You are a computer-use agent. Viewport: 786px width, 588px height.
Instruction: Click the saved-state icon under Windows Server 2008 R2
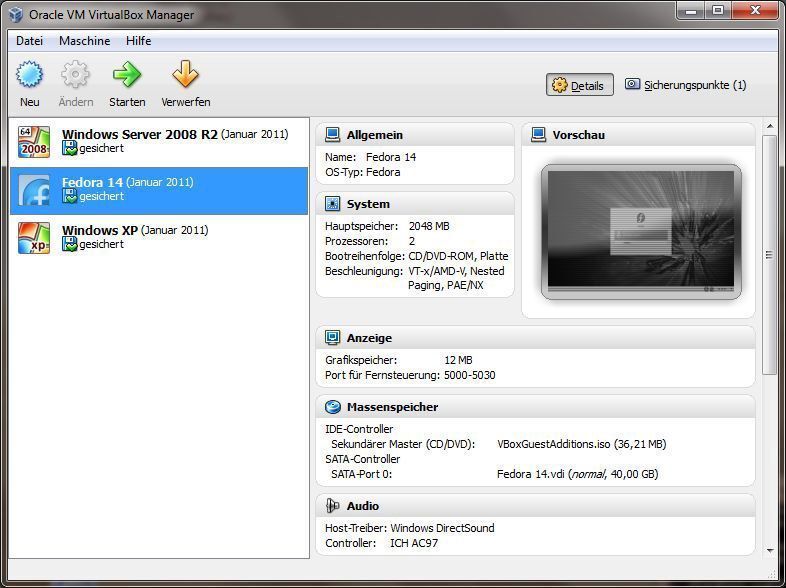pos(70,148)
